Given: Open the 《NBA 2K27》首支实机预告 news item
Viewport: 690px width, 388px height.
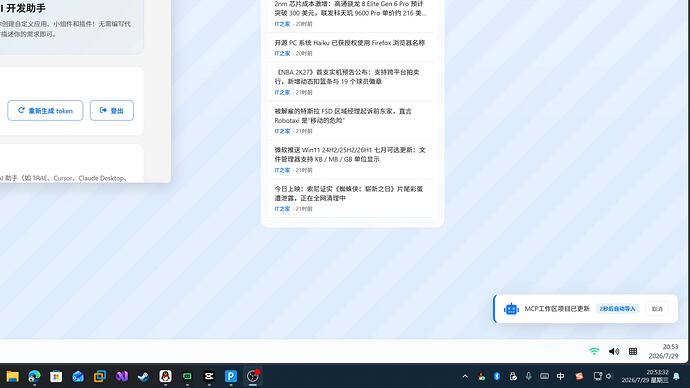Looking at the screenshot, I should 347,77.
